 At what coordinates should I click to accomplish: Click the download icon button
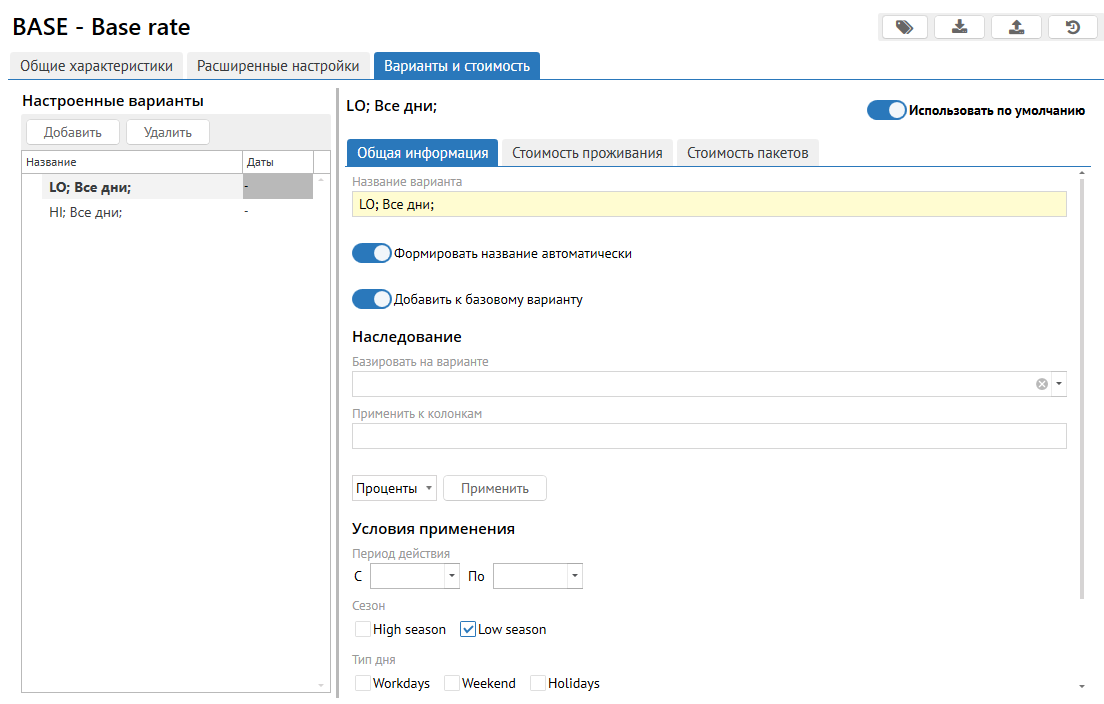pyautogui.click(x=959, y=27)
